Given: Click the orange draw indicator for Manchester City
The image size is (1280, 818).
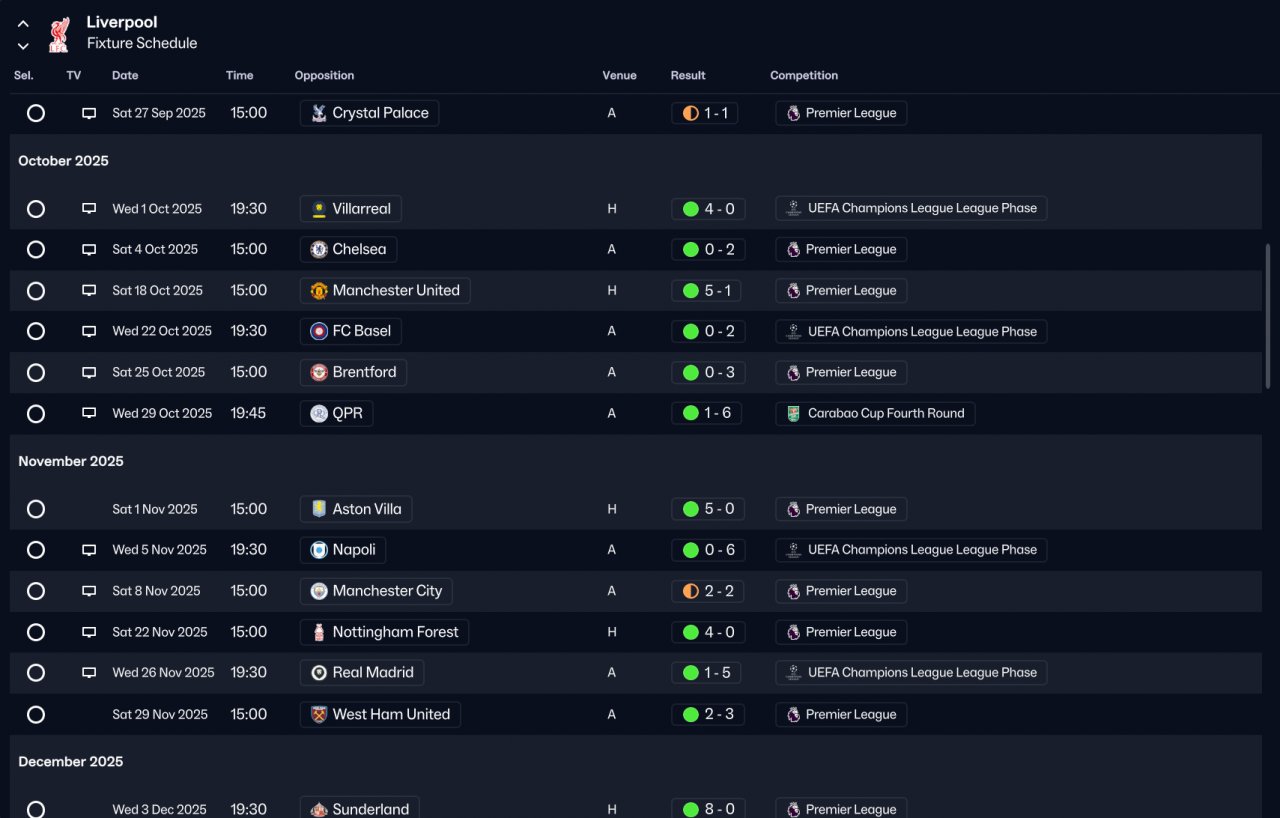Looking at the screenshot, I should [690, 592].
